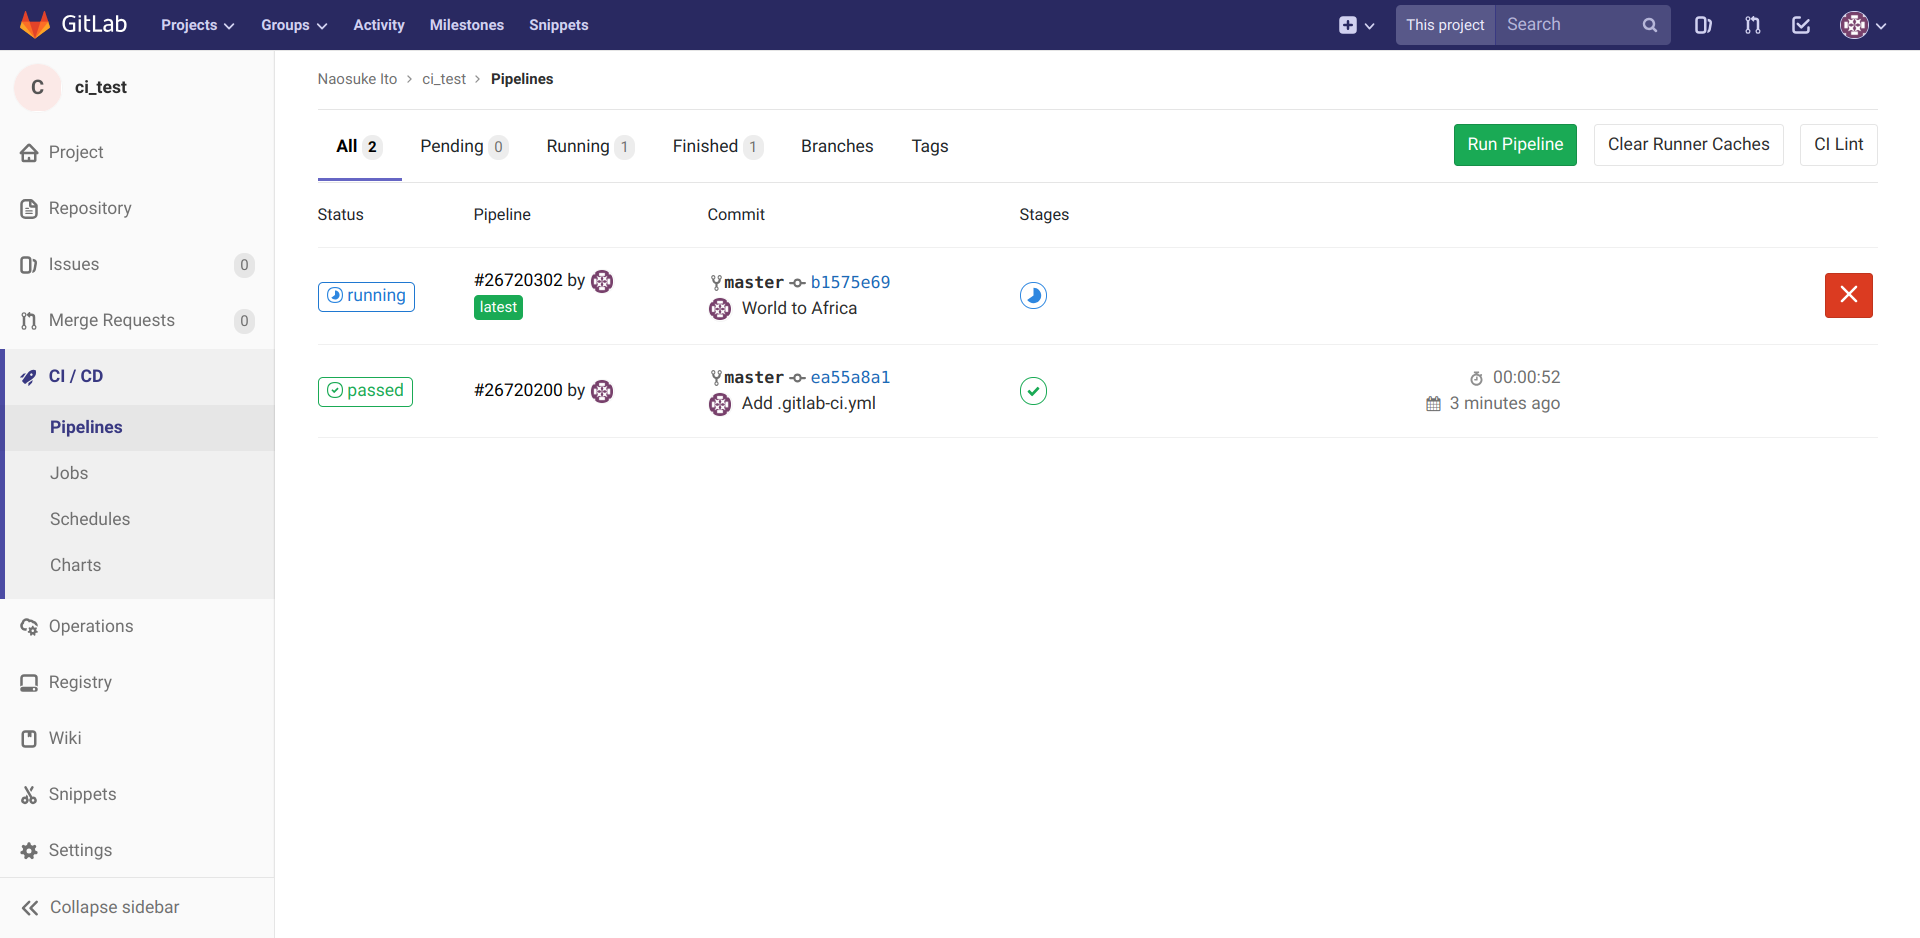This screenshot has width=1920, height=938.
Task: Open the CI Lint button
Action: (x=1839, y=145)
